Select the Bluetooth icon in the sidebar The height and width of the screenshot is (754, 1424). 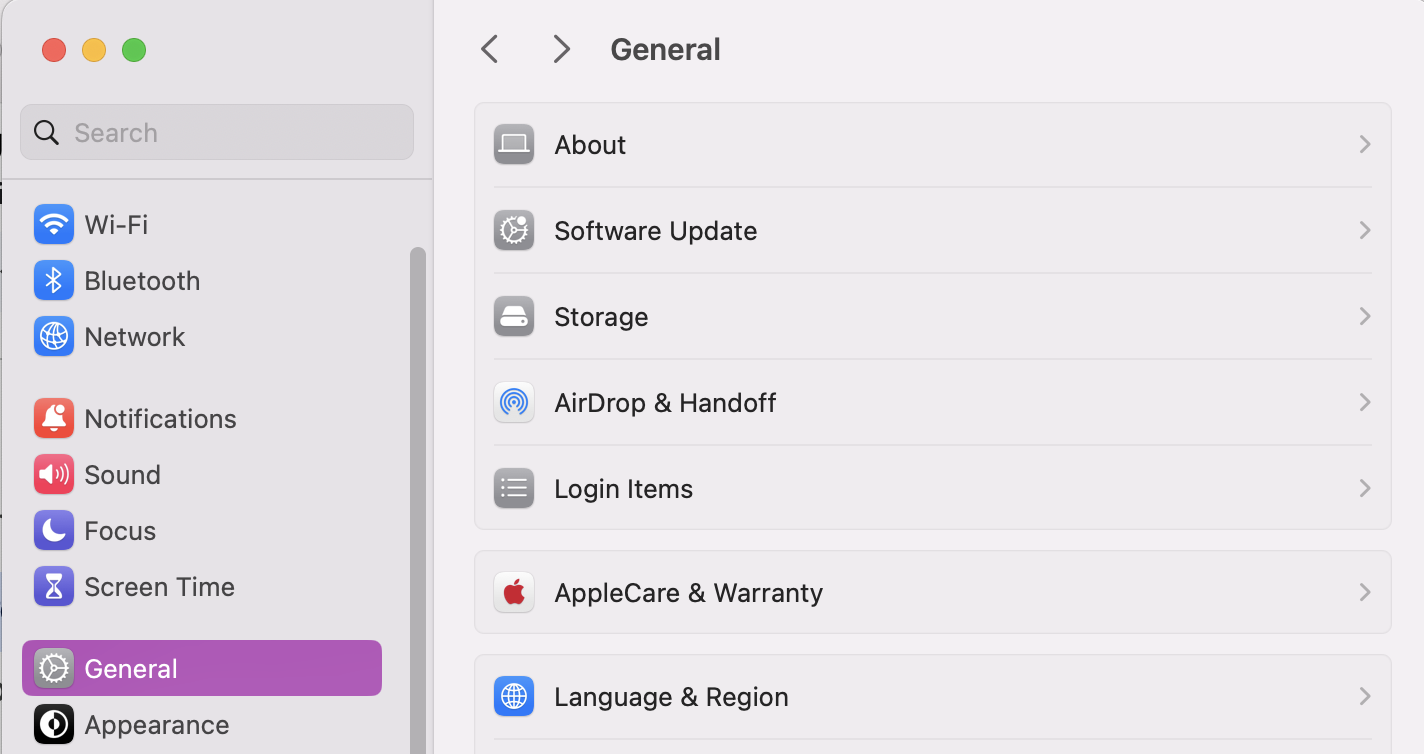pos(53,280)
